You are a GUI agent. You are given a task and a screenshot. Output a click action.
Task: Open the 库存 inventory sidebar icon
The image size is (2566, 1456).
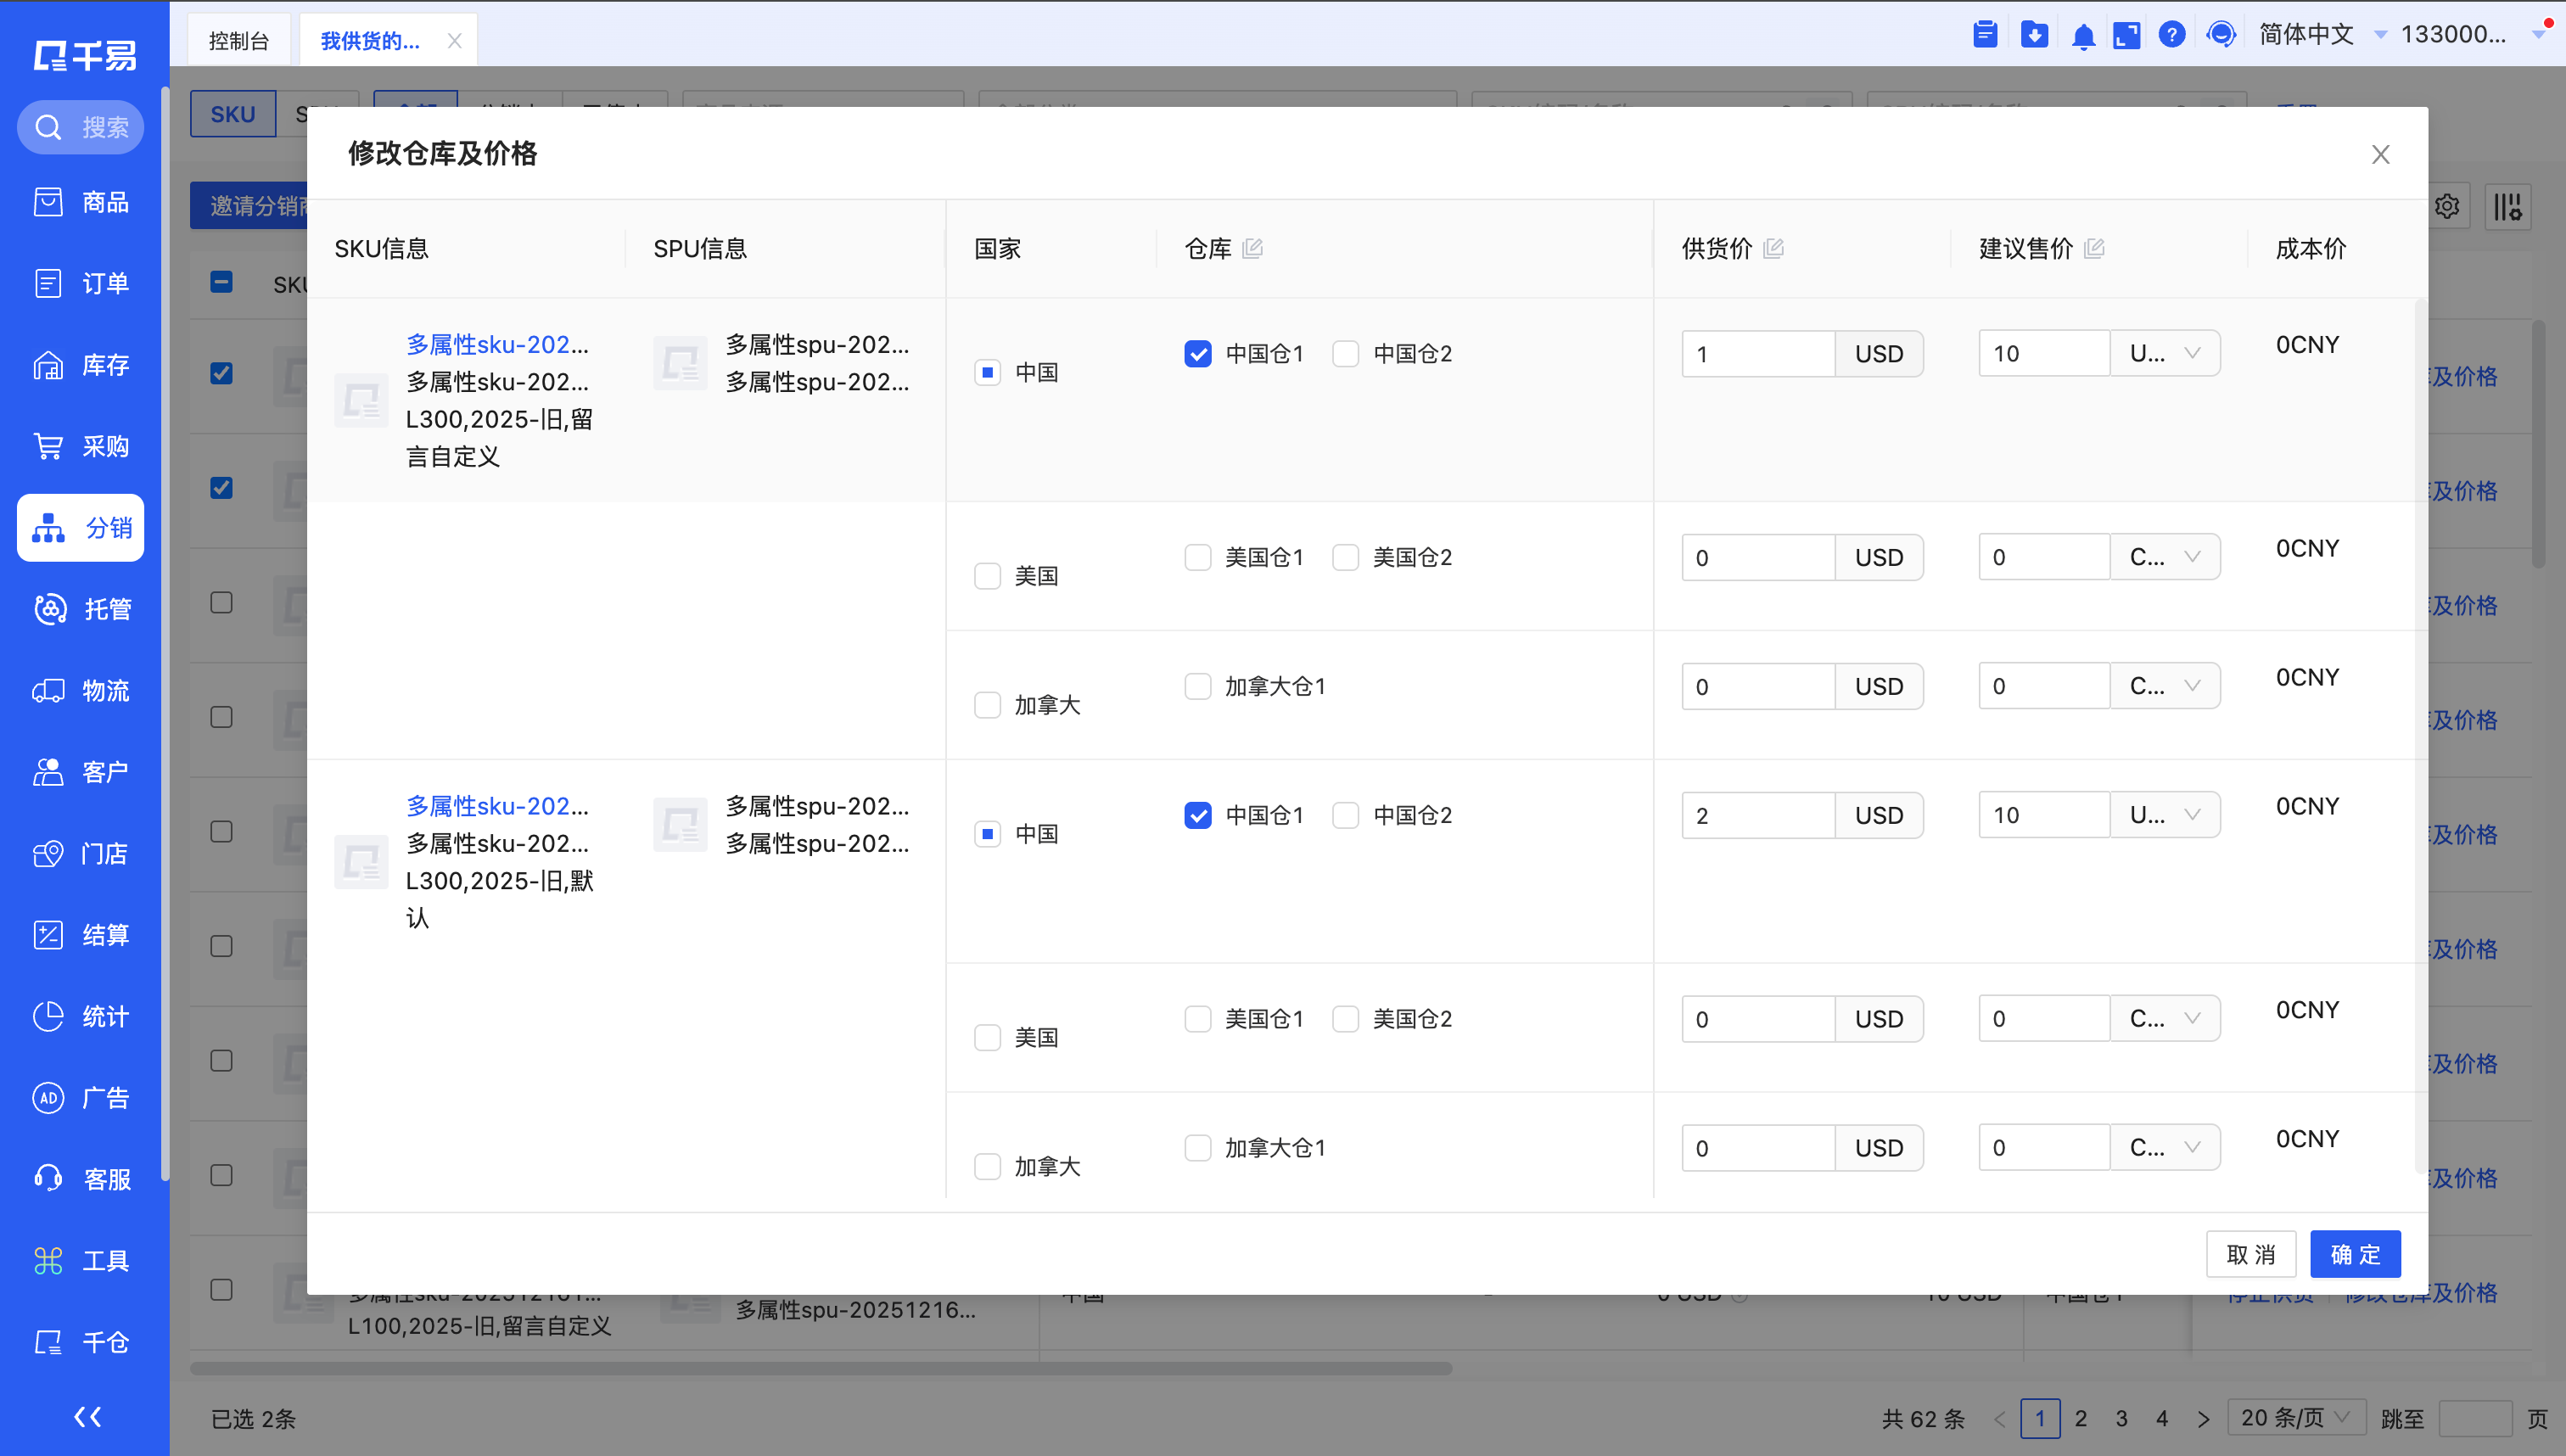48,365
